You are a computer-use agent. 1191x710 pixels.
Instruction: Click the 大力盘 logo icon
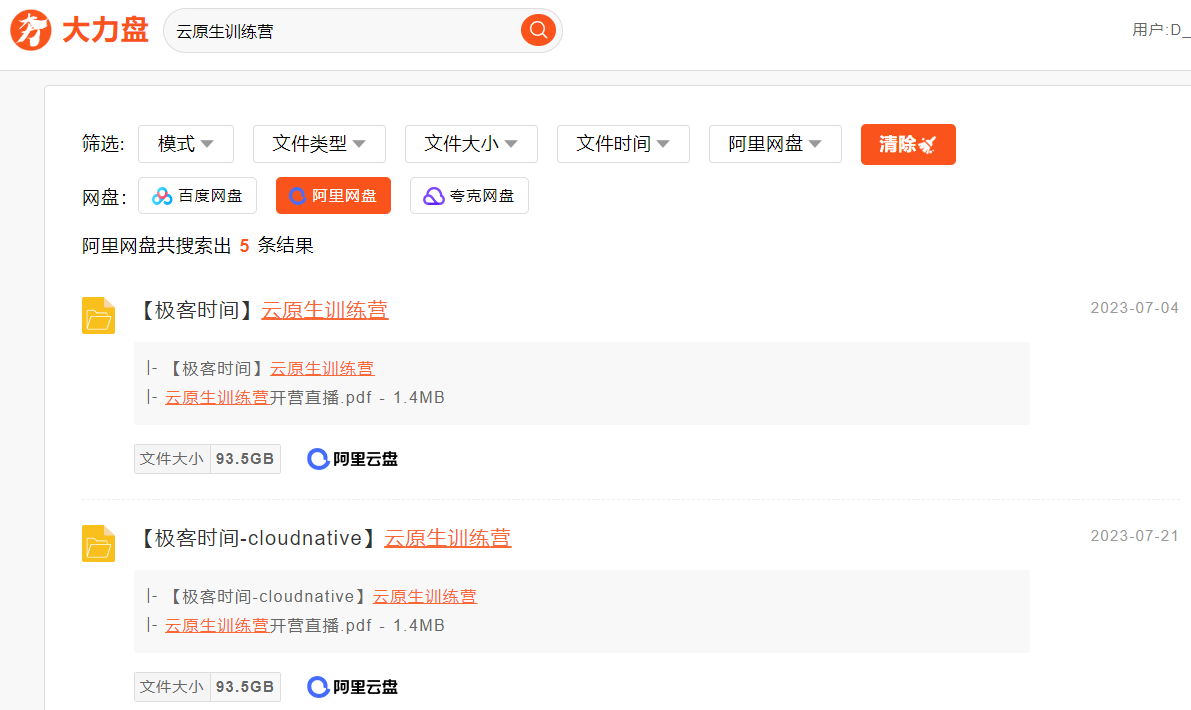pyautogui.click(x=30, y=30)
